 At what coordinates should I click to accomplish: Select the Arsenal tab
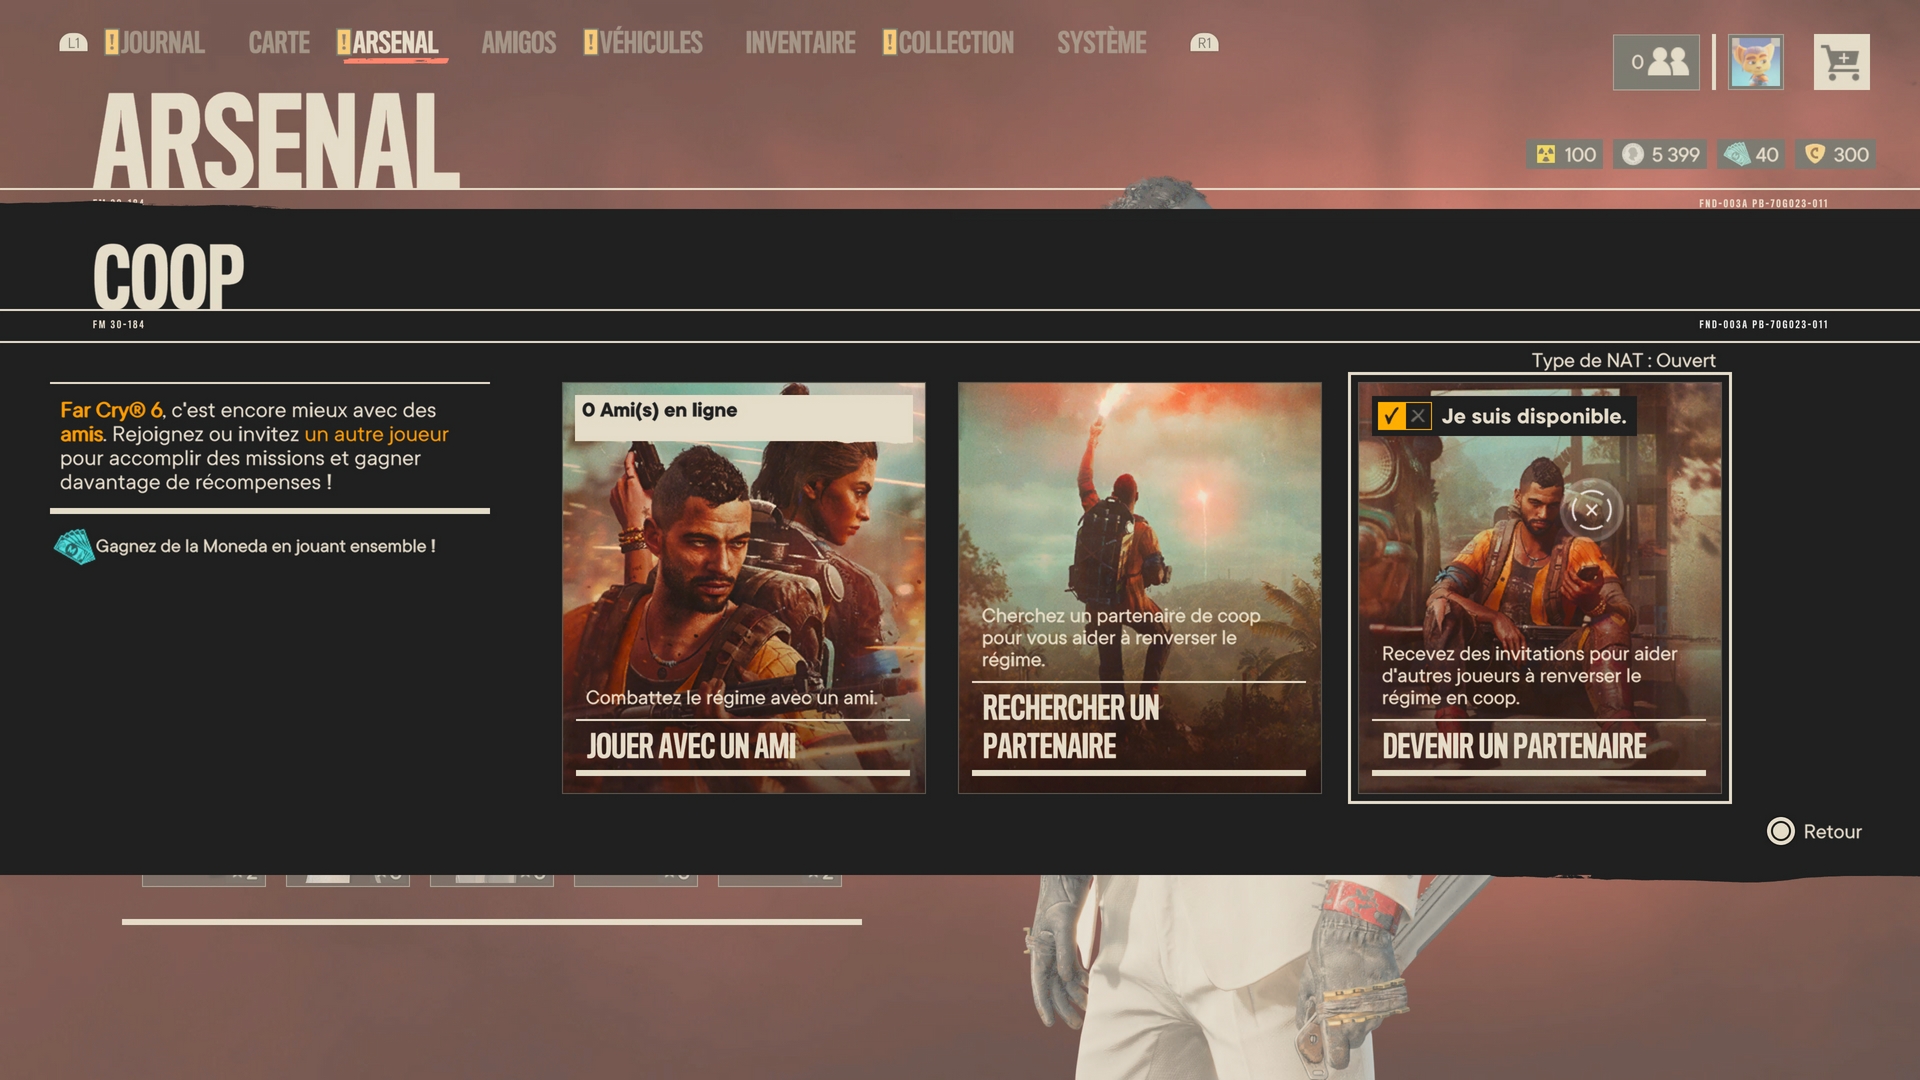click(388, 43)
